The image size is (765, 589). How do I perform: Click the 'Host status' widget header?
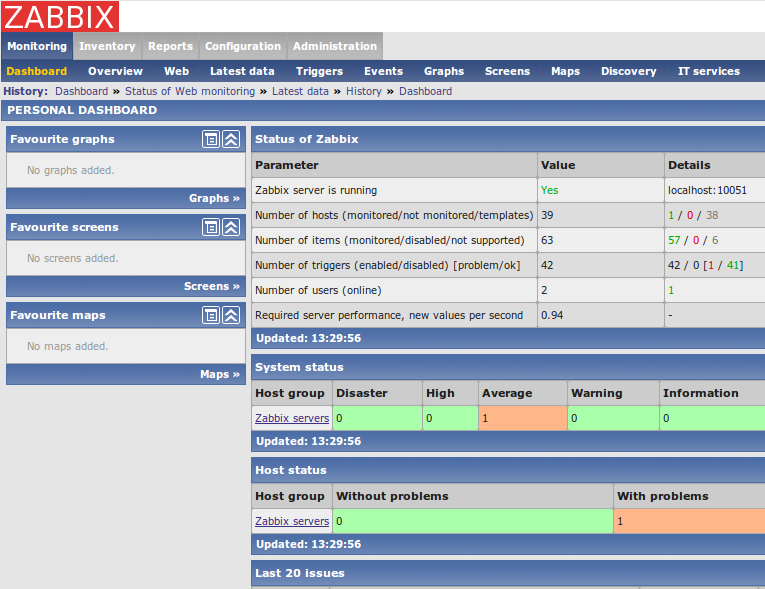tap(508, 470)
